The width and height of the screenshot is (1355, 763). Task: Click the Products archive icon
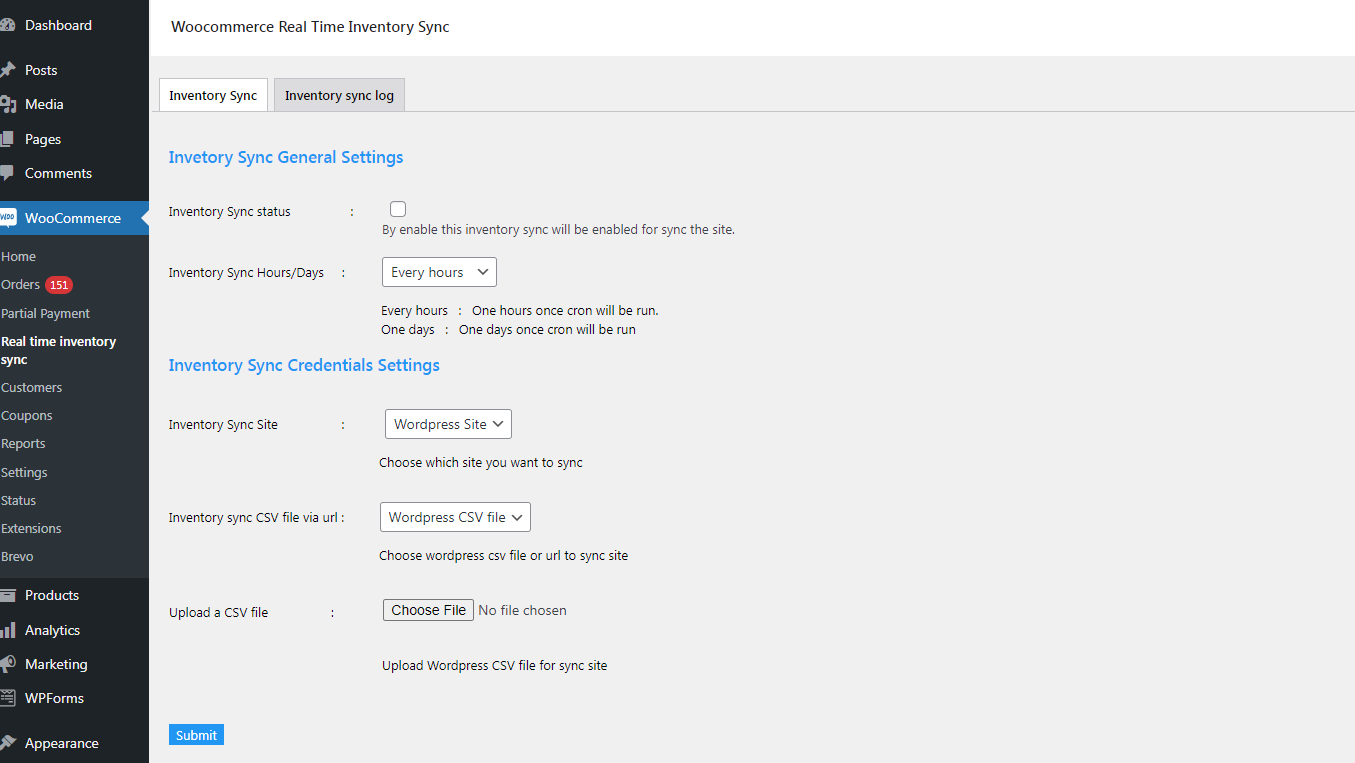click(7, 595)
